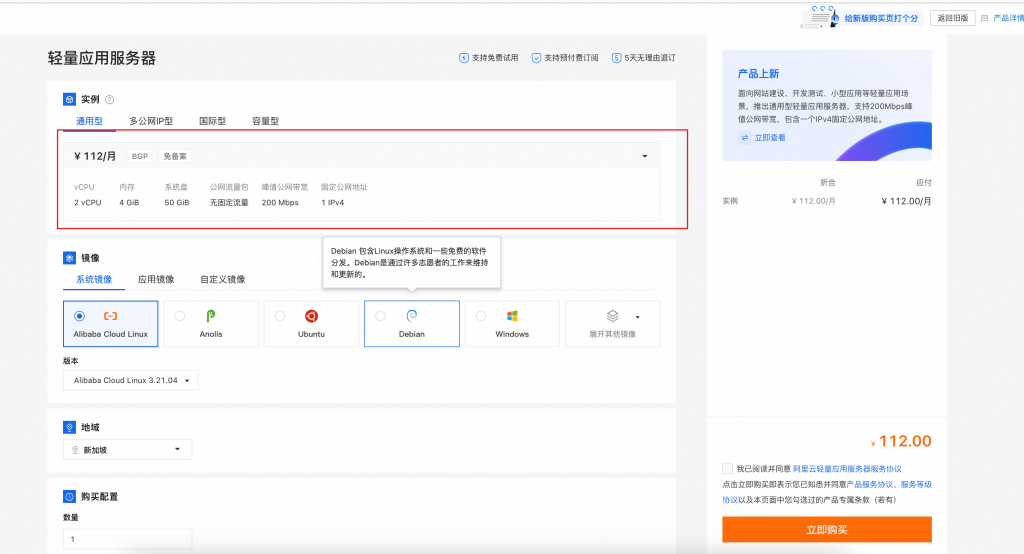Click the stacked layers 展开其他镜像 icon
The height and width of the screenshot is (554, 1024).
613,316
